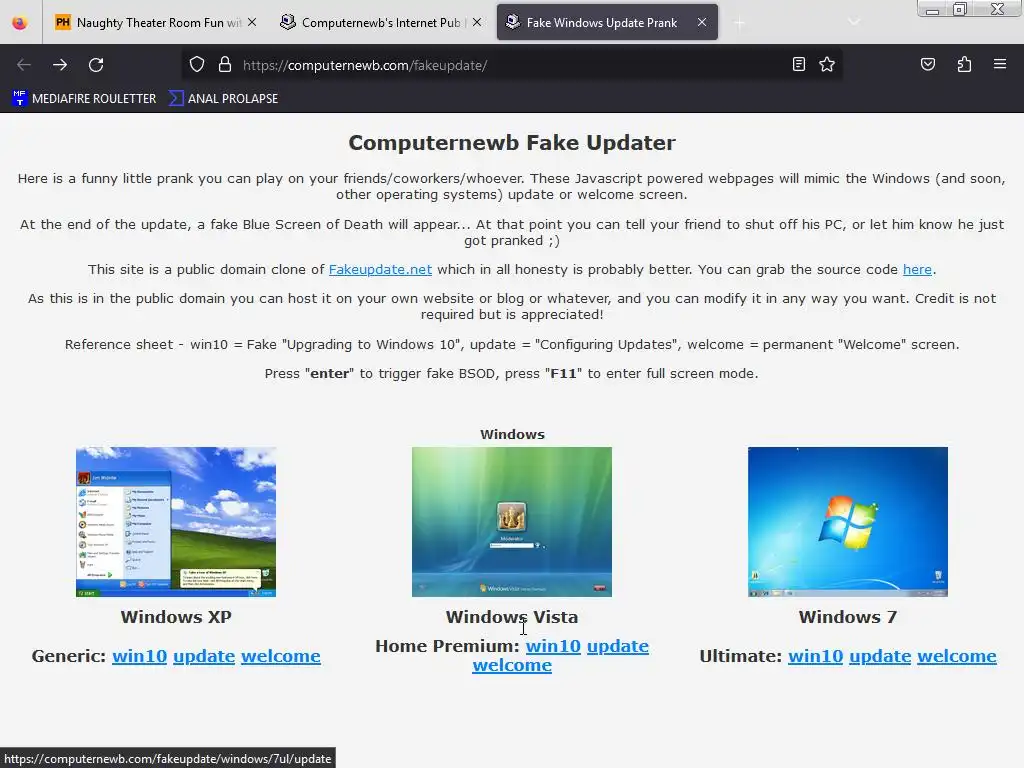Open Vista Home Premium update link
The width and height of the screenshot is (1024, 768).
pos(618,646)
